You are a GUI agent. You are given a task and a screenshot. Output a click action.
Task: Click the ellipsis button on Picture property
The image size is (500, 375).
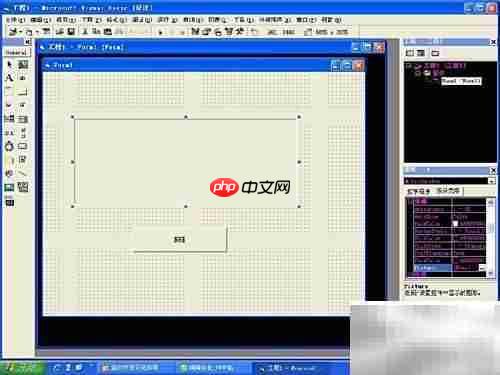coord(482,268)
